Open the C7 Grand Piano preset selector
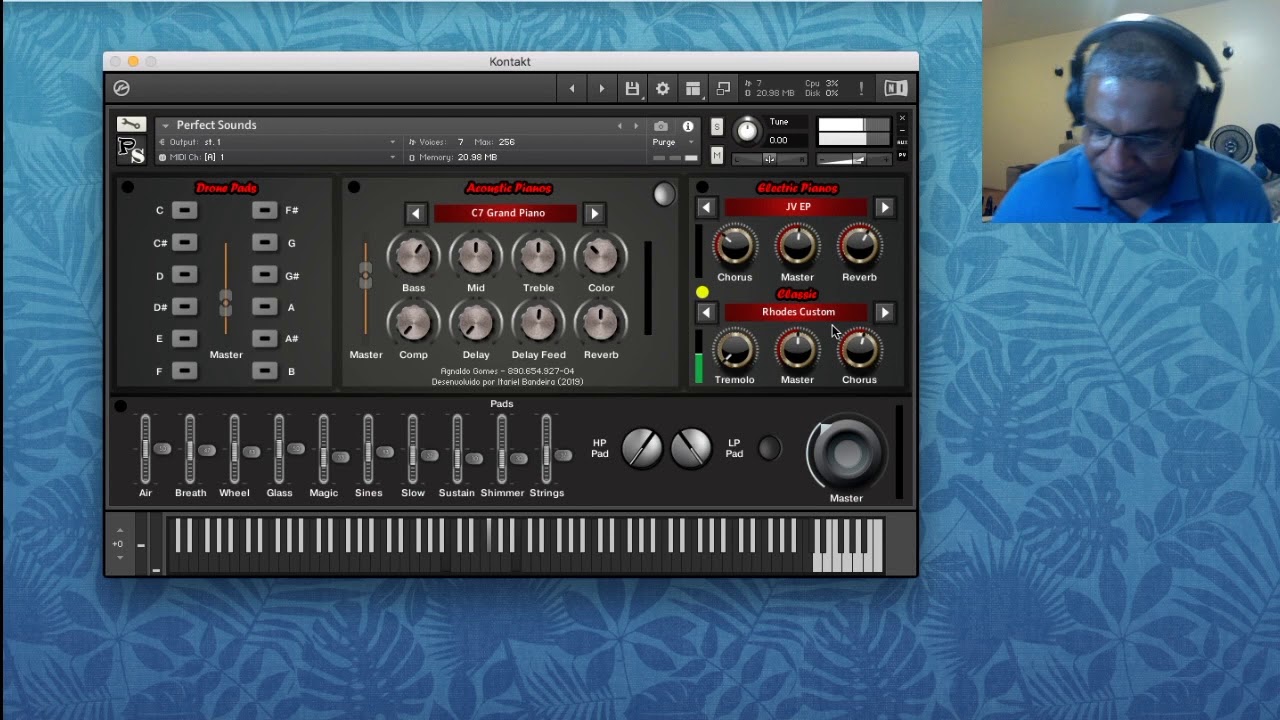 [x=505, y=213]
